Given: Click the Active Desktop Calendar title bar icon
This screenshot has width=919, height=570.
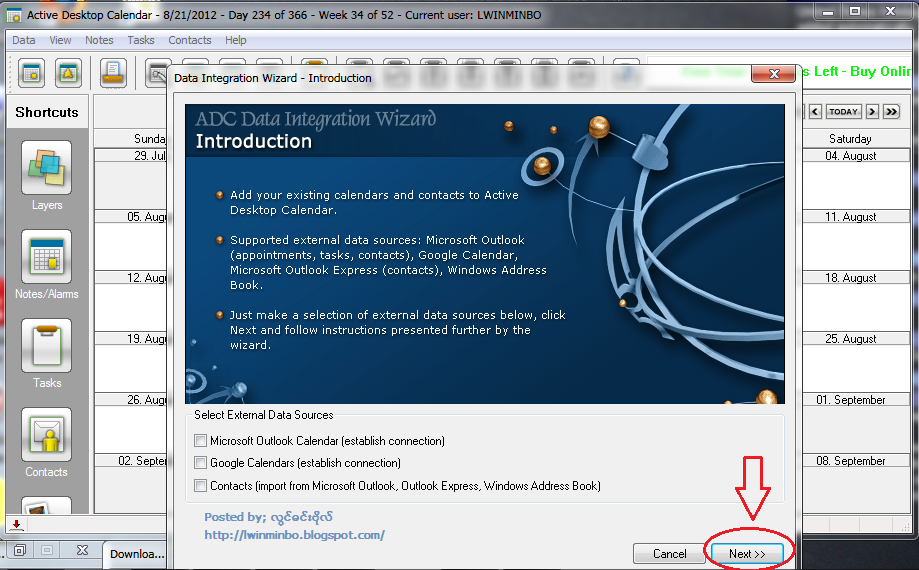Looking at the screenshot, I should (x=13, y=15).
